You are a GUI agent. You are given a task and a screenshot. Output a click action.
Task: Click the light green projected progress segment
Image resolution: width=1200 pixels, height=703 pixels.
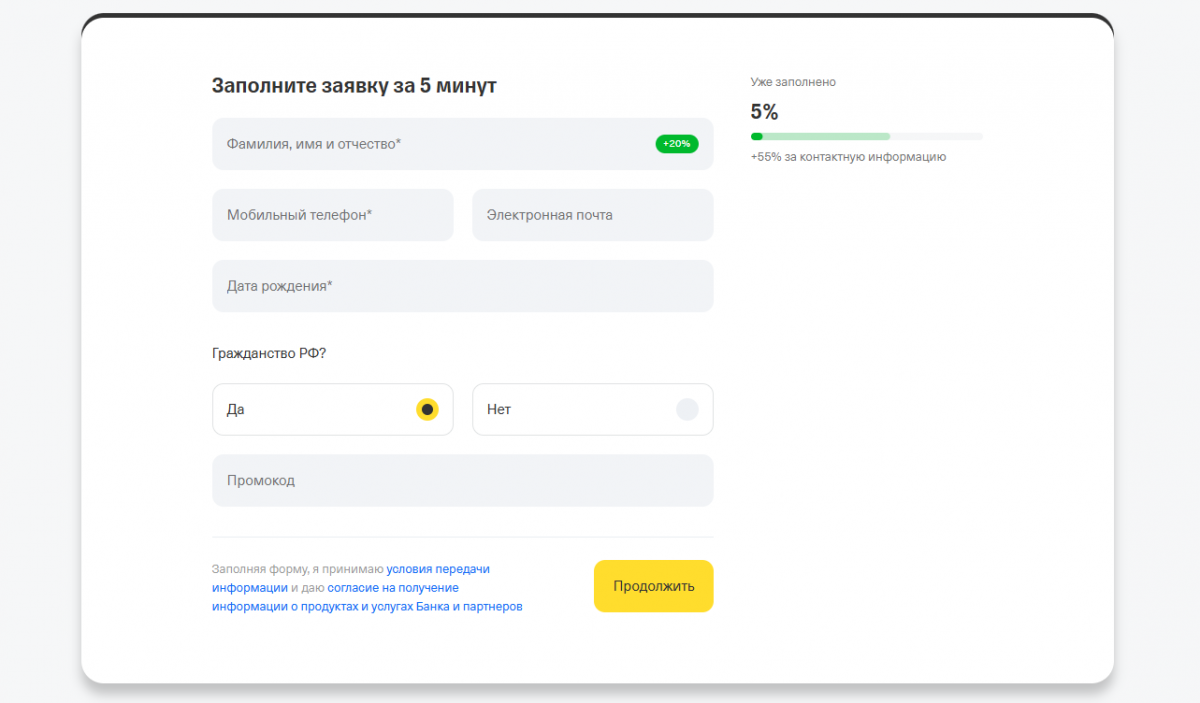(x=826, y=136)
